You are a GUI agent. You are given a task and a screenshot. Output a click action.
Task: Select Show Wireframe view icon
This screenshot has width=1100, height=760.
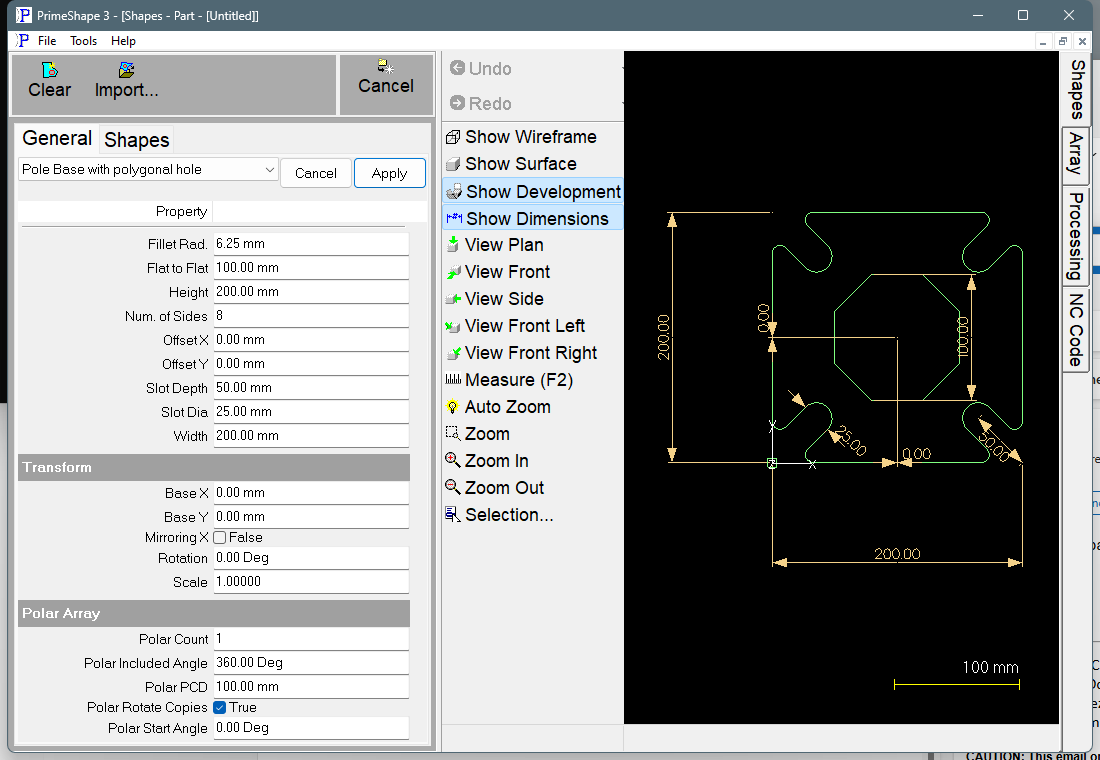tap(453, 138)
